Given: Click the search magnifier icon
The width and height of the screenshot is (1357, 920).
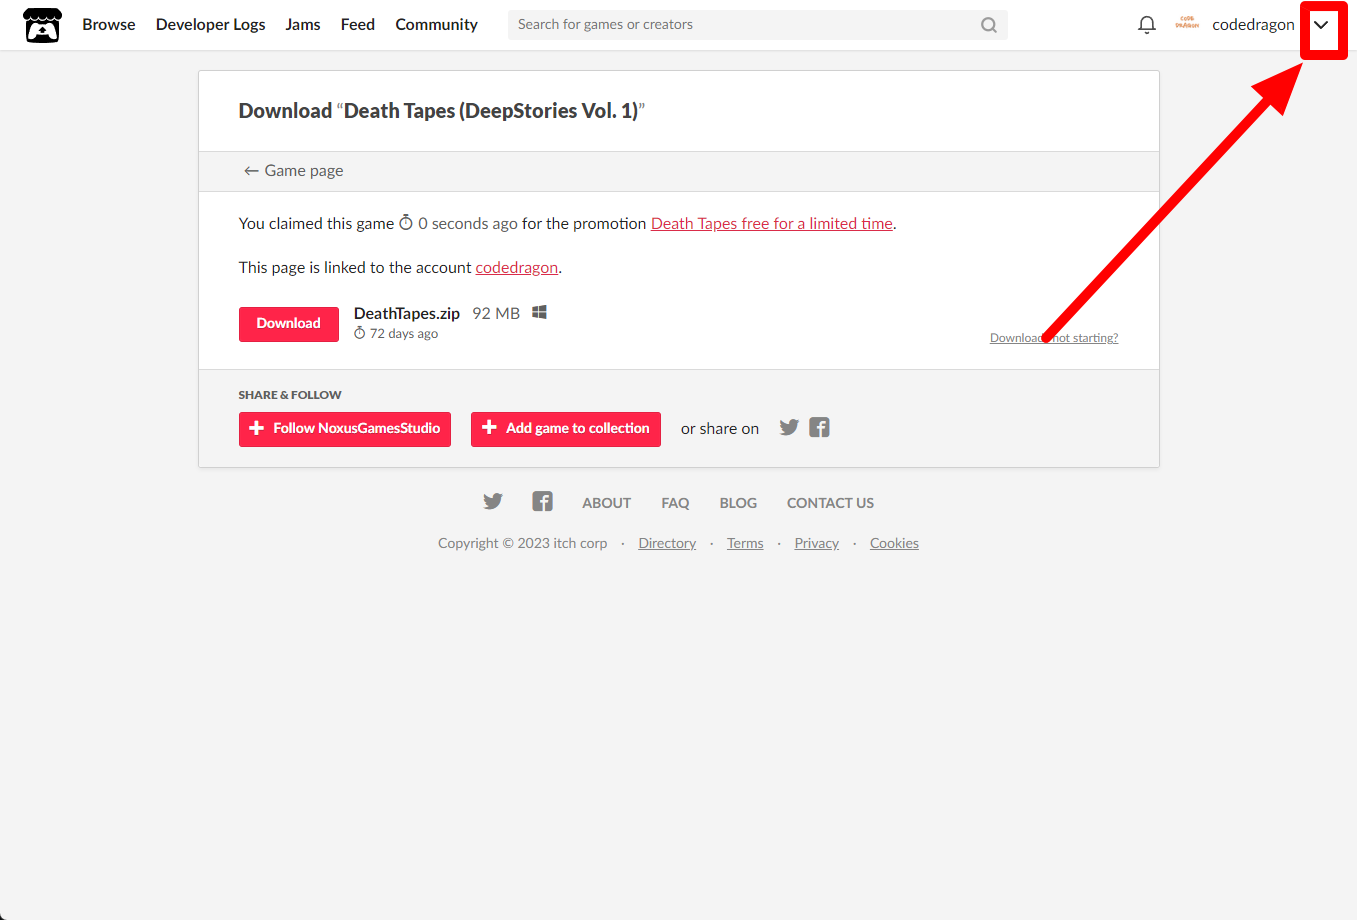Looking at the screenshot, I should pyautogui.click(x=989, y=25).
